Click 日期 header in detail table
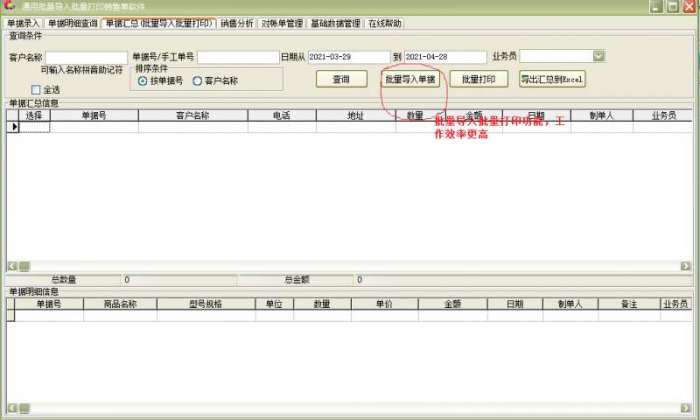Screen dimensions: 700x420 coord(515,304)
